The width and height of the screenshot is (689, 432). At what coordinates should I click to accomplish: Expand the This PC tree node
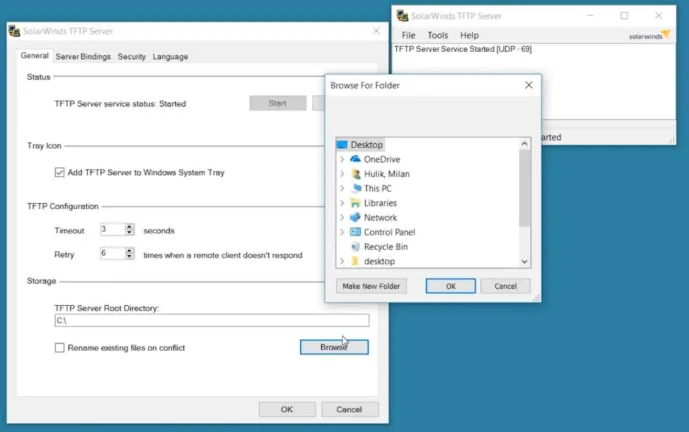(342, 188)
